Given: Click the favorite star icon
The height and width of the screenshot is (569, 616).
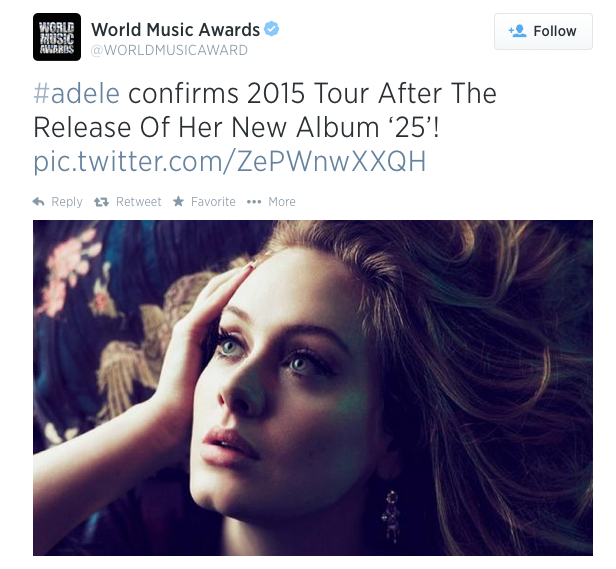Looking at the screenshot, I should coord(178,202).
